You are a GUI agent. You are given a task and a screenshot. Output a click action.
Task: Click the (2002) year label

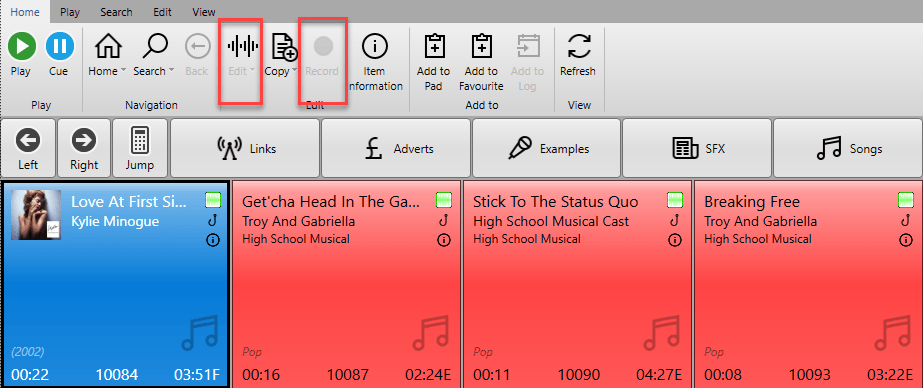click(x=27, y=352)
